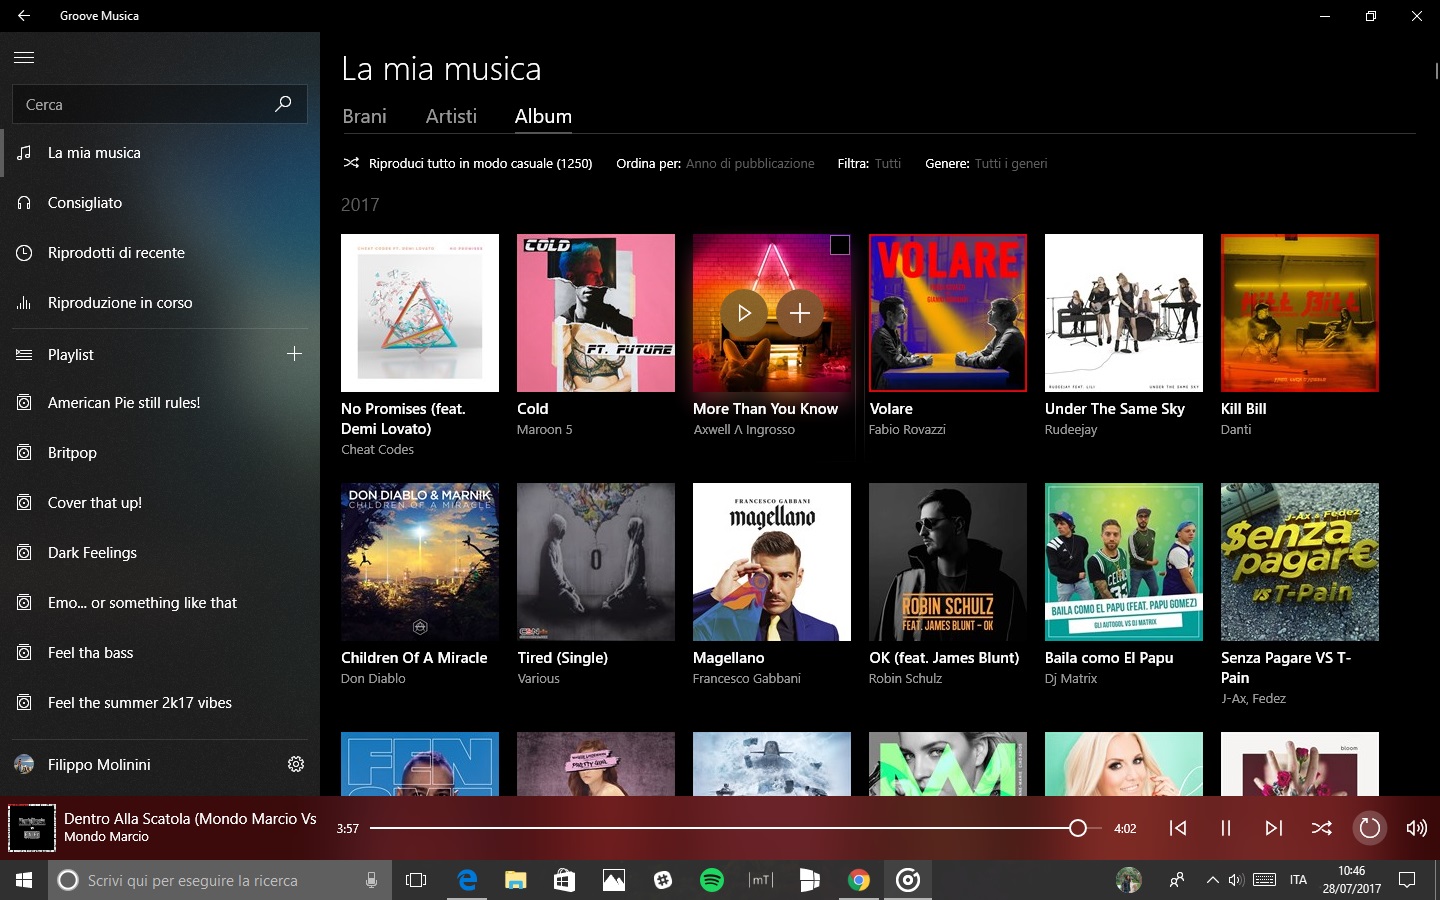Select the Album tab
This screenshot has height=900, width=1440.
[x=543, y=116]
